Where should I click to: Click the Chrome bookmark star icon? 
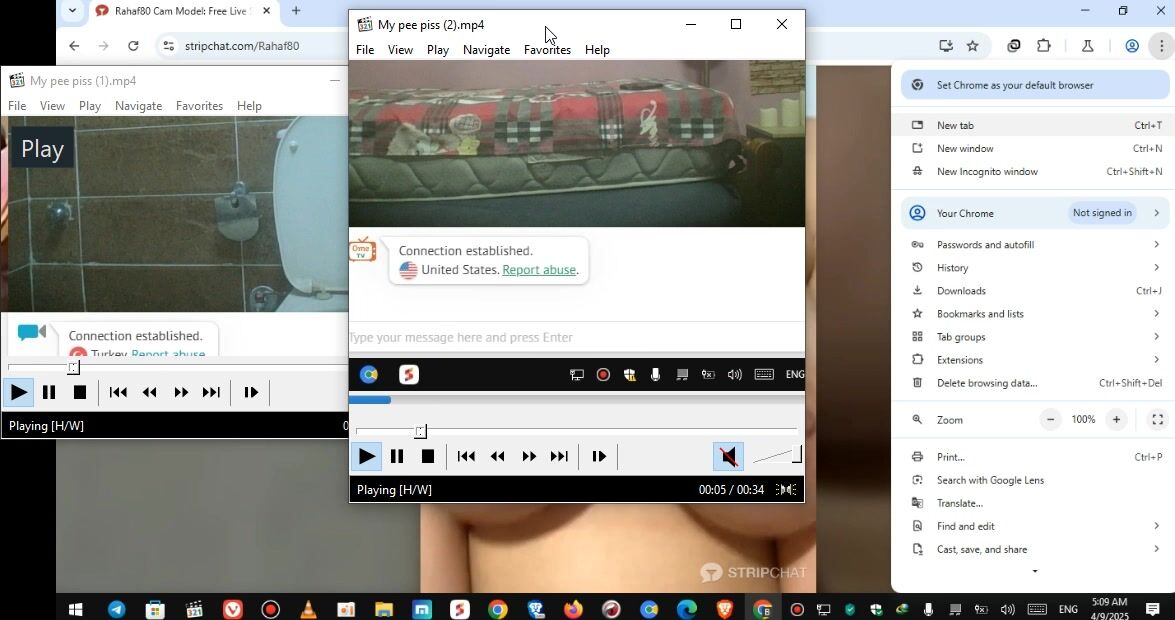coord(972,46)
